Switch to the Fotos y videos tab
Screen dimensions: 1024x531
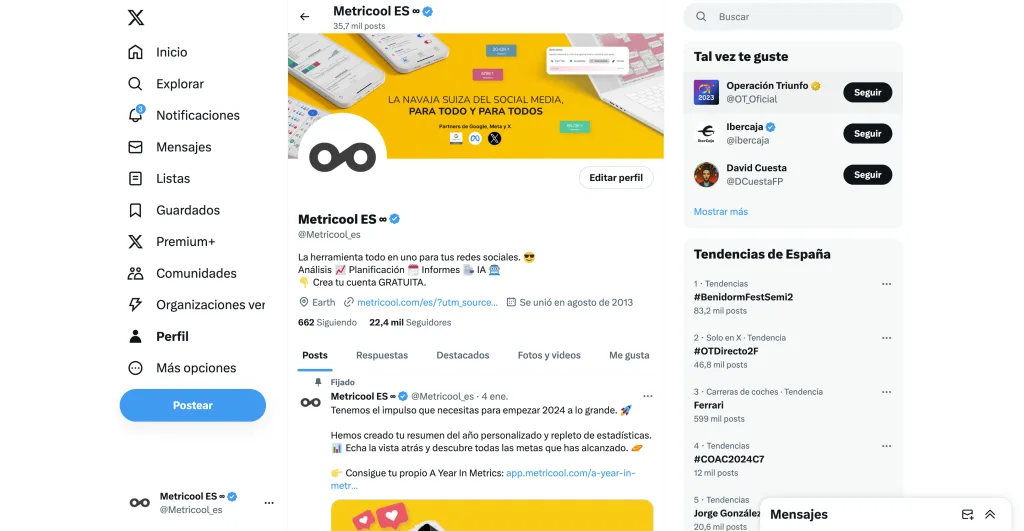coord(549,355)
